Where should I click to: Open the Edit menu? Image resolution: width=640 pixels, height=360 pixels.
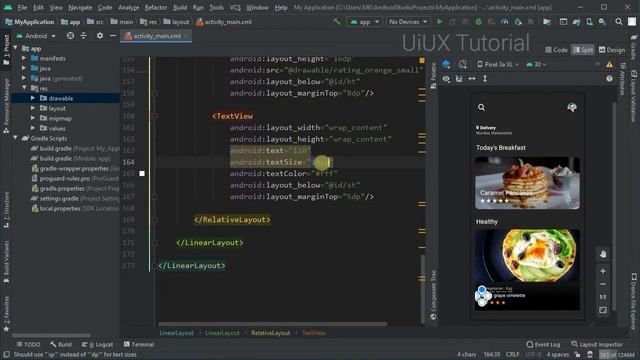tap(38, 7)
